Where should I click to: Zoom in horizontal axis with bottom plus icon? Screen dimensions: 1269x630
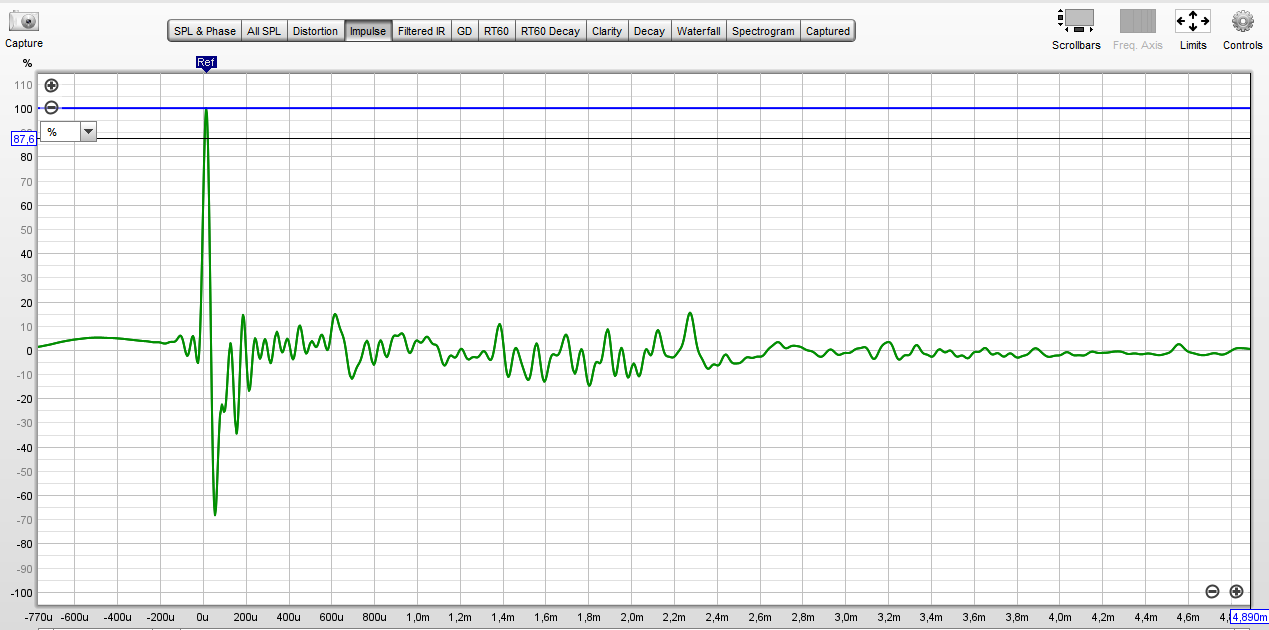click(x=1236, y=591)
